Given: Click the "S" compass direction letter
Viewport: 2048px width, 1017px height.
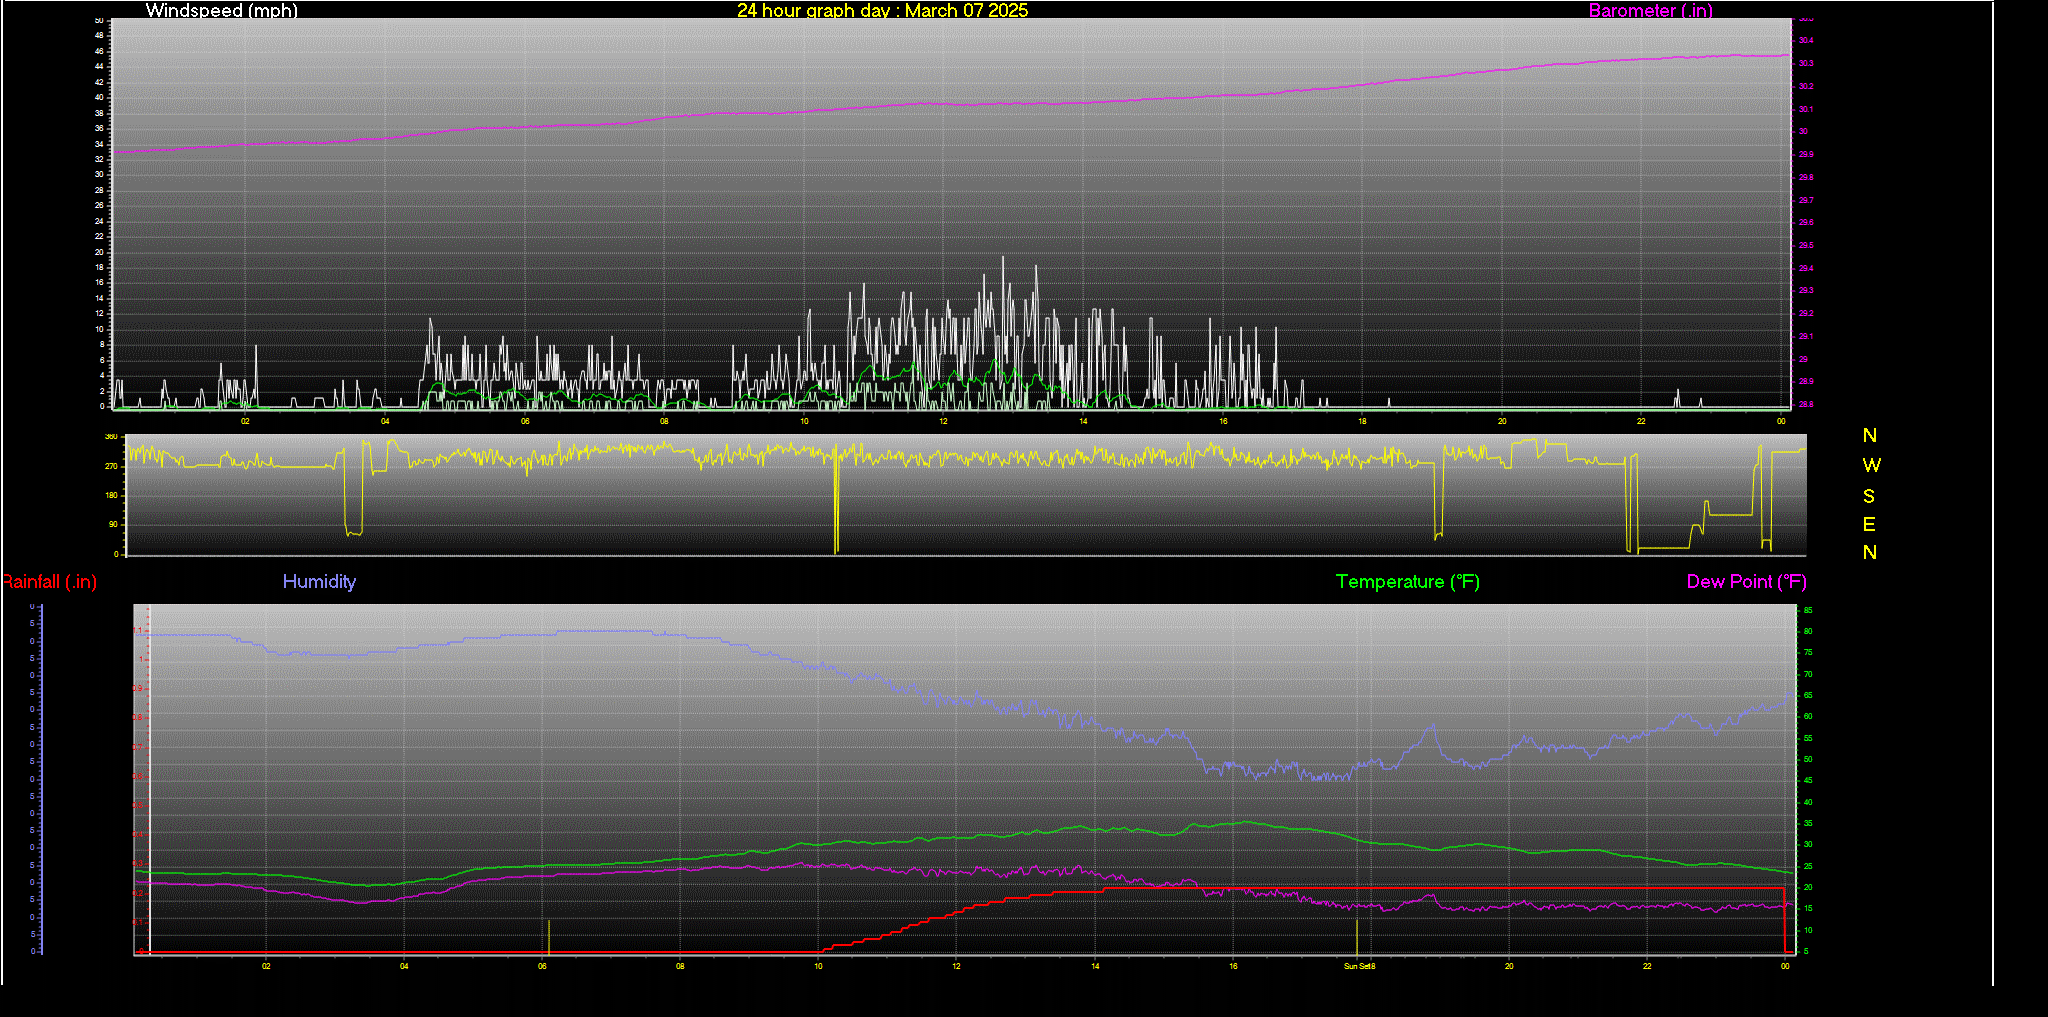Looking at the screenshot, I should coord(1869,496).
